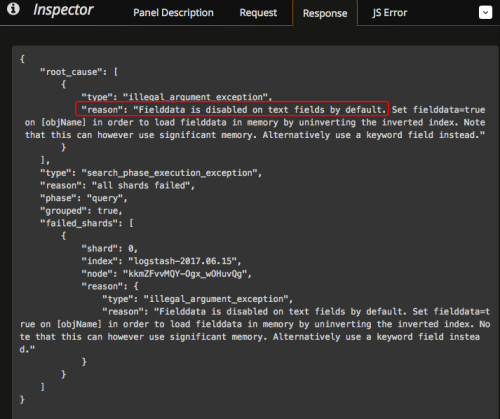
Task: Click the "failed_shards" key text
Action: (x=79, y=223)
